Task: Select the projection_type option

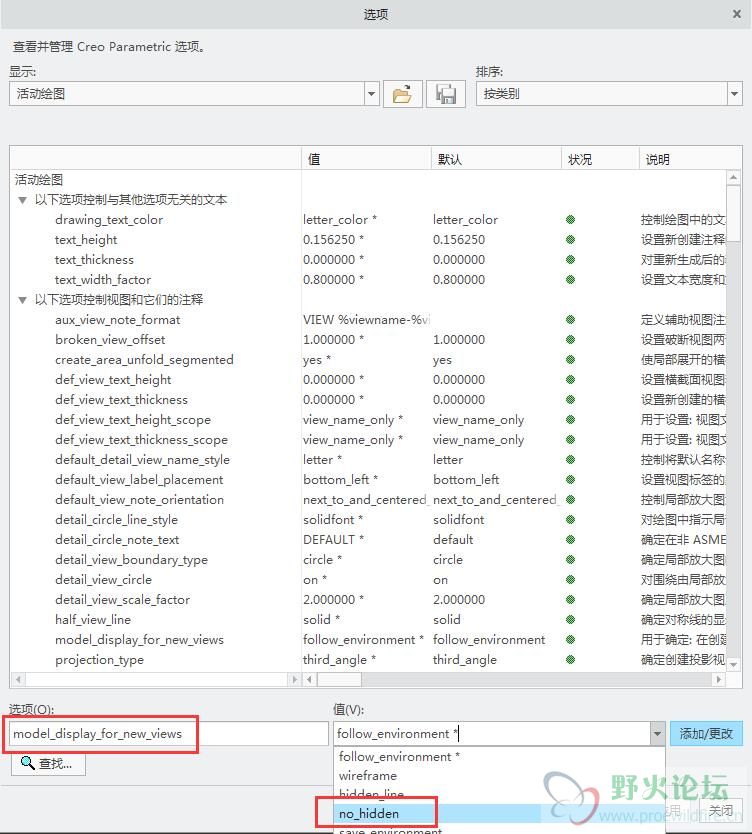Action: (99, 660)
